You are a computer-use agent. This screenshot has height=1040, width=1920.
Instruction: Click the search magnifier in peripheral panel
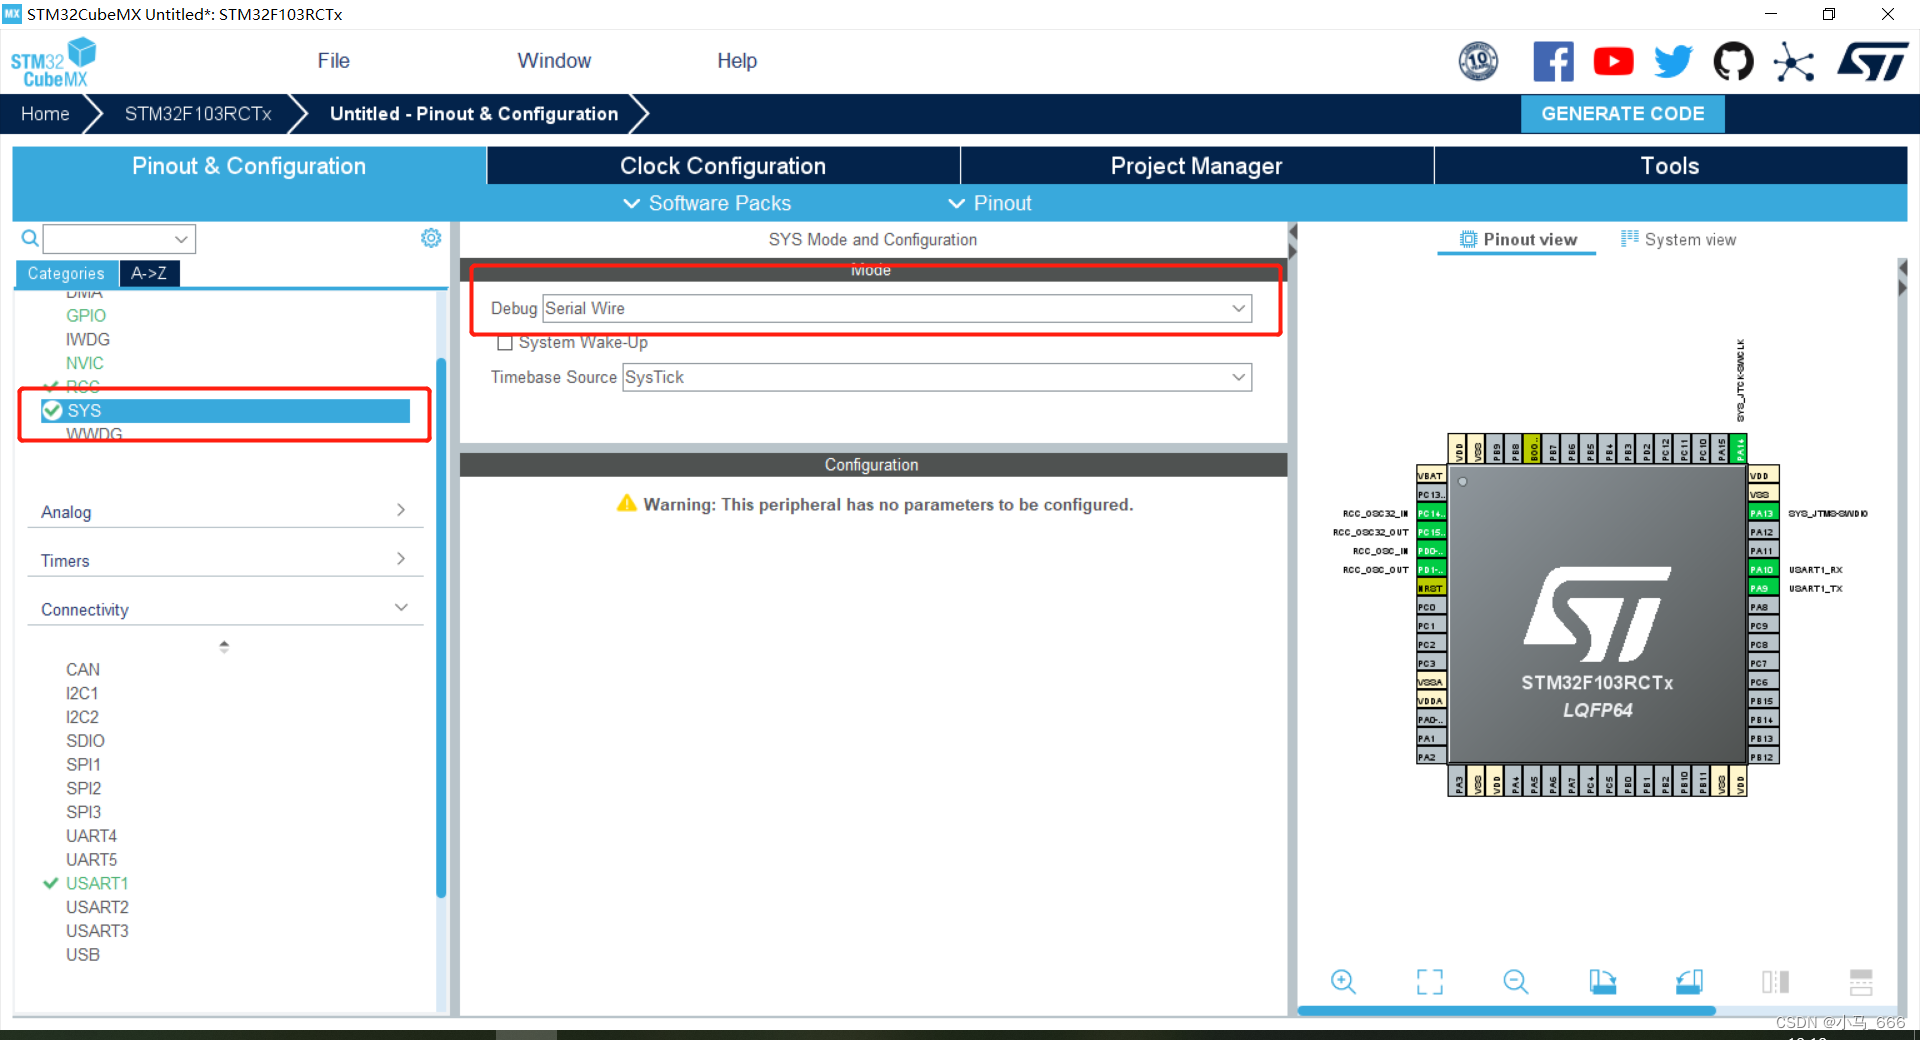click(30, 239)
